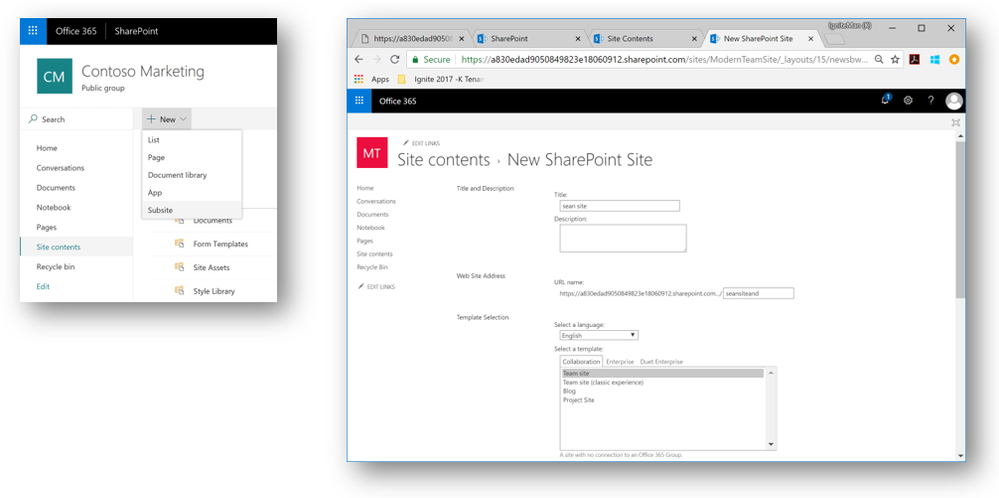Click the Description text area

[623, 238]
